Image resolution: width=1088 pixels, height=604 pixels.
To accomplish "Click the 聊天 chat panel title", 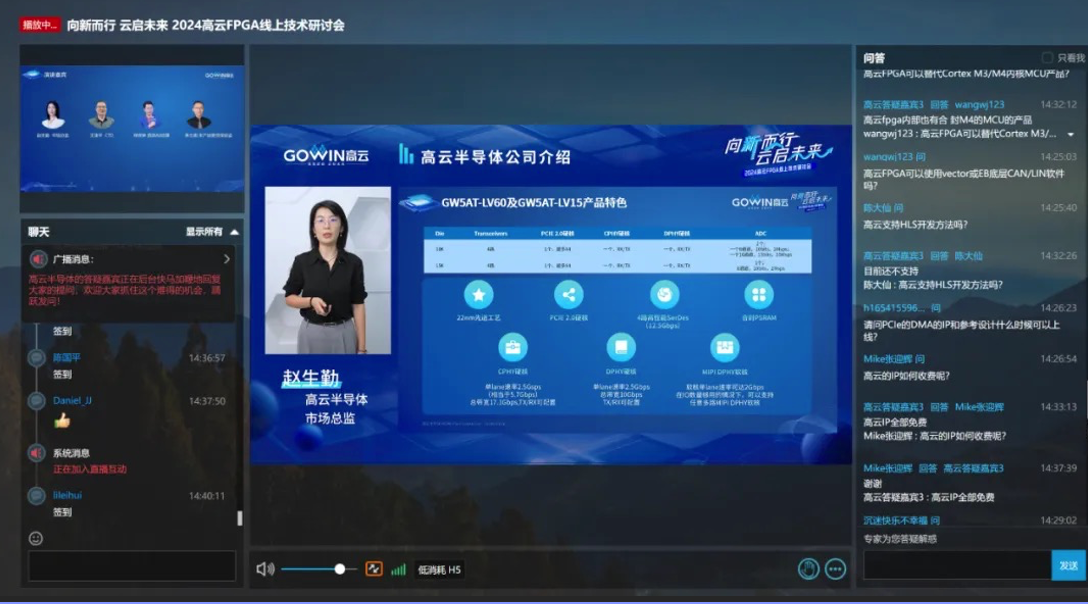I will (39, 232).
